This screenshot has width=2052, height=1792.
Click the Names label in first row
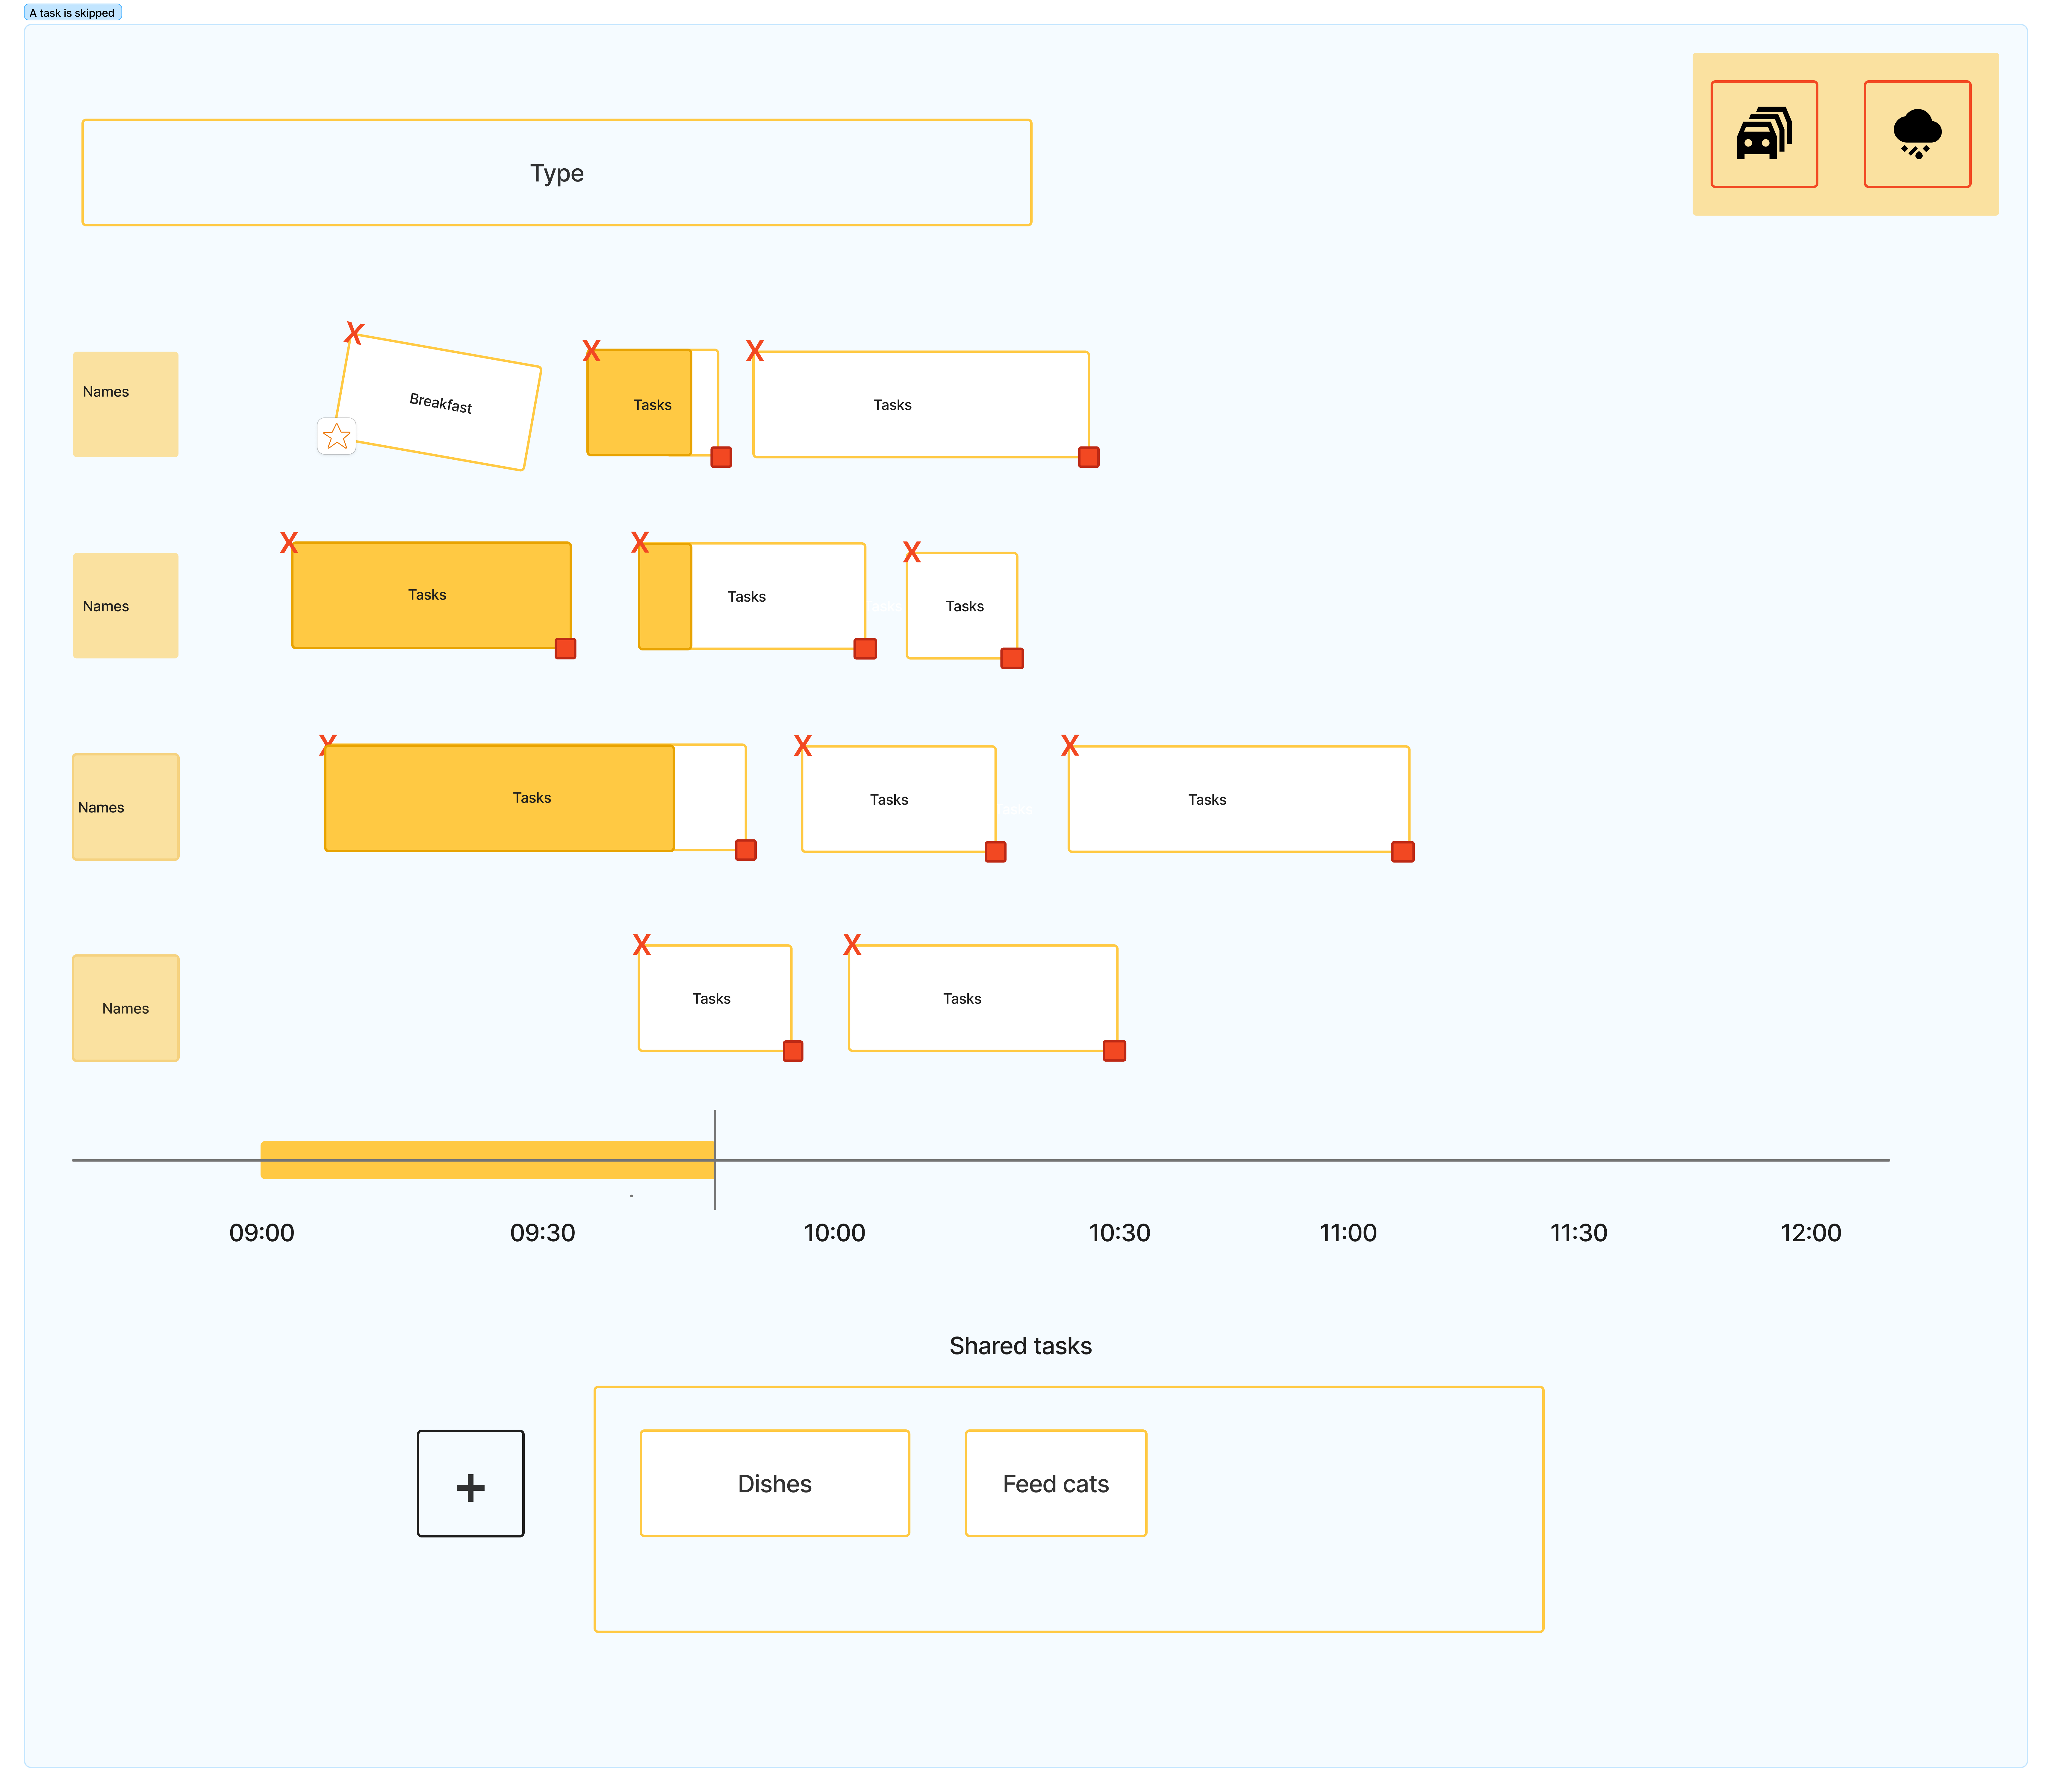tap(125, 404)
